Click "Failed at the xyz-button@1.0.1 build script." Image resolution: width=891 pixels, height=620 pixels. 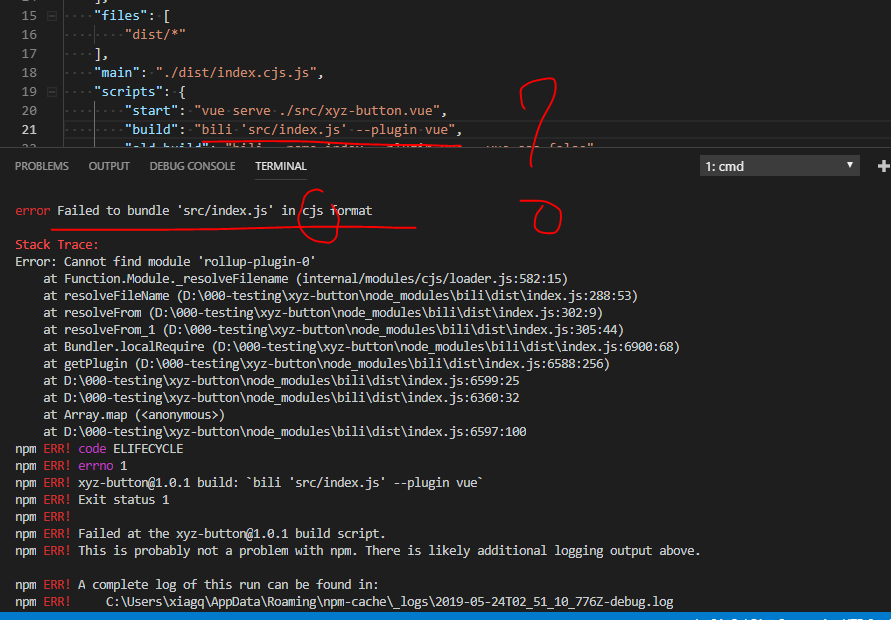232,534
